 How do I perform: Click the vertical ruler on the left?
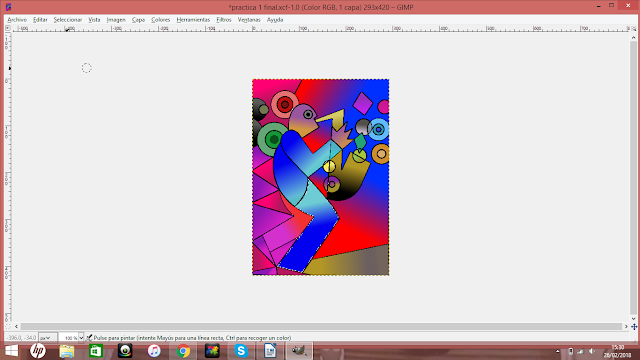8,178
